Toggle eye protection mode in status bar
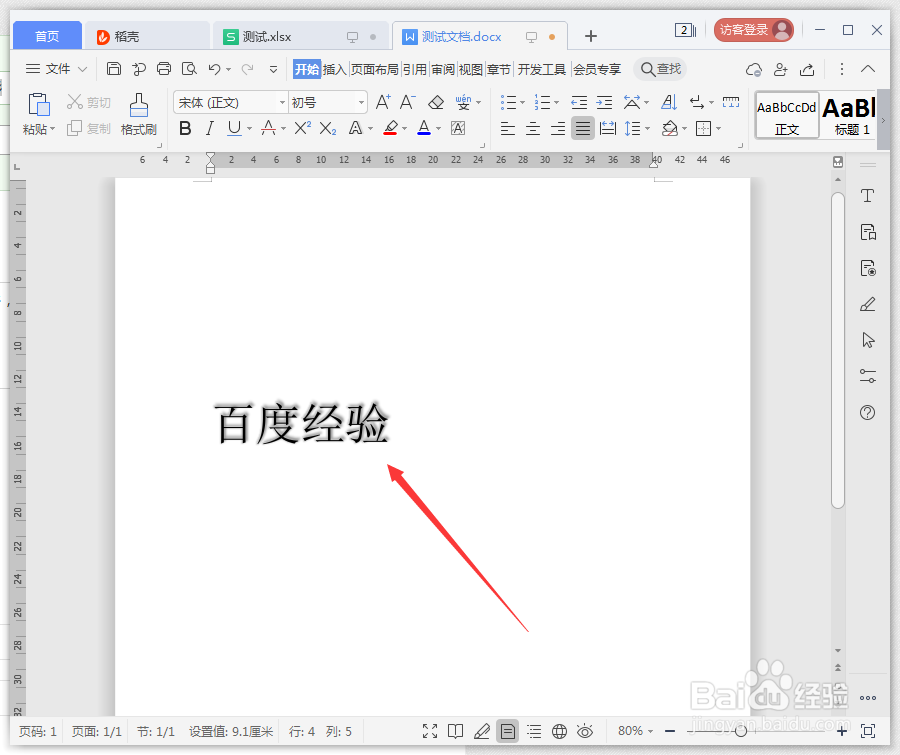This screenshot has height=755, width=900. tap(585, 731)
